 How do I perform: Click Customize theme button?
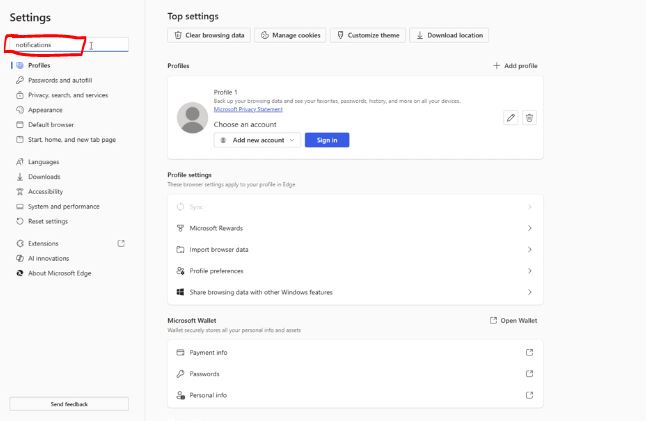pos(368,35)
